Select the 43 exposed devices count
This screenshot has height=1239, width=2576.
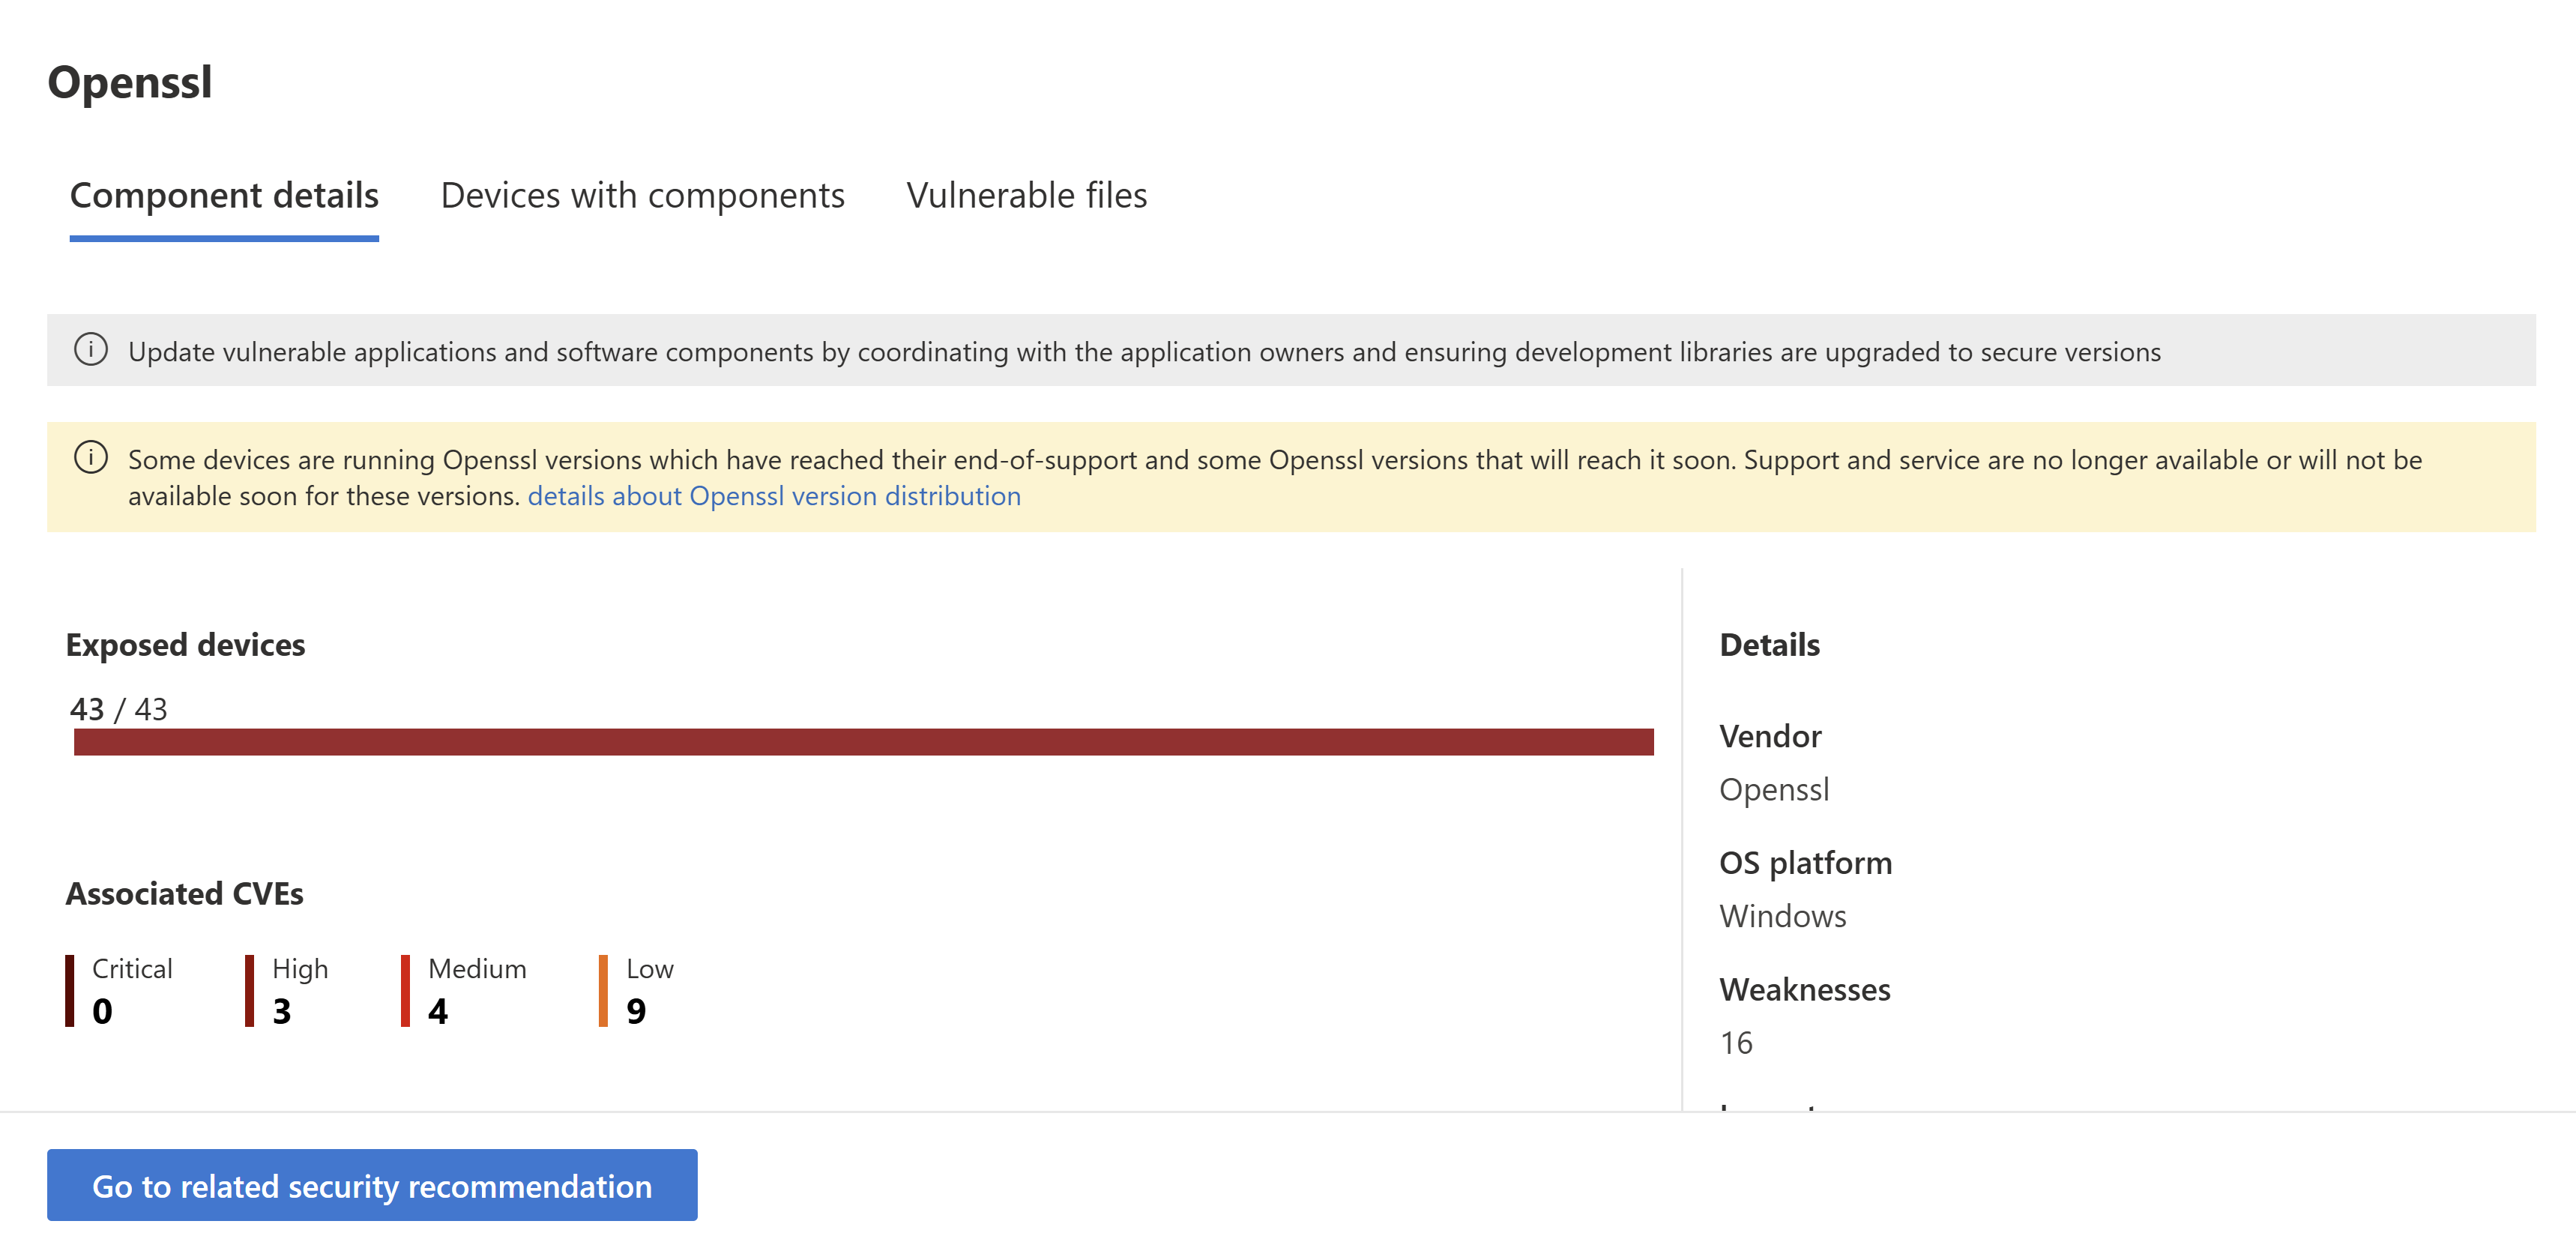tap(86, 709)
